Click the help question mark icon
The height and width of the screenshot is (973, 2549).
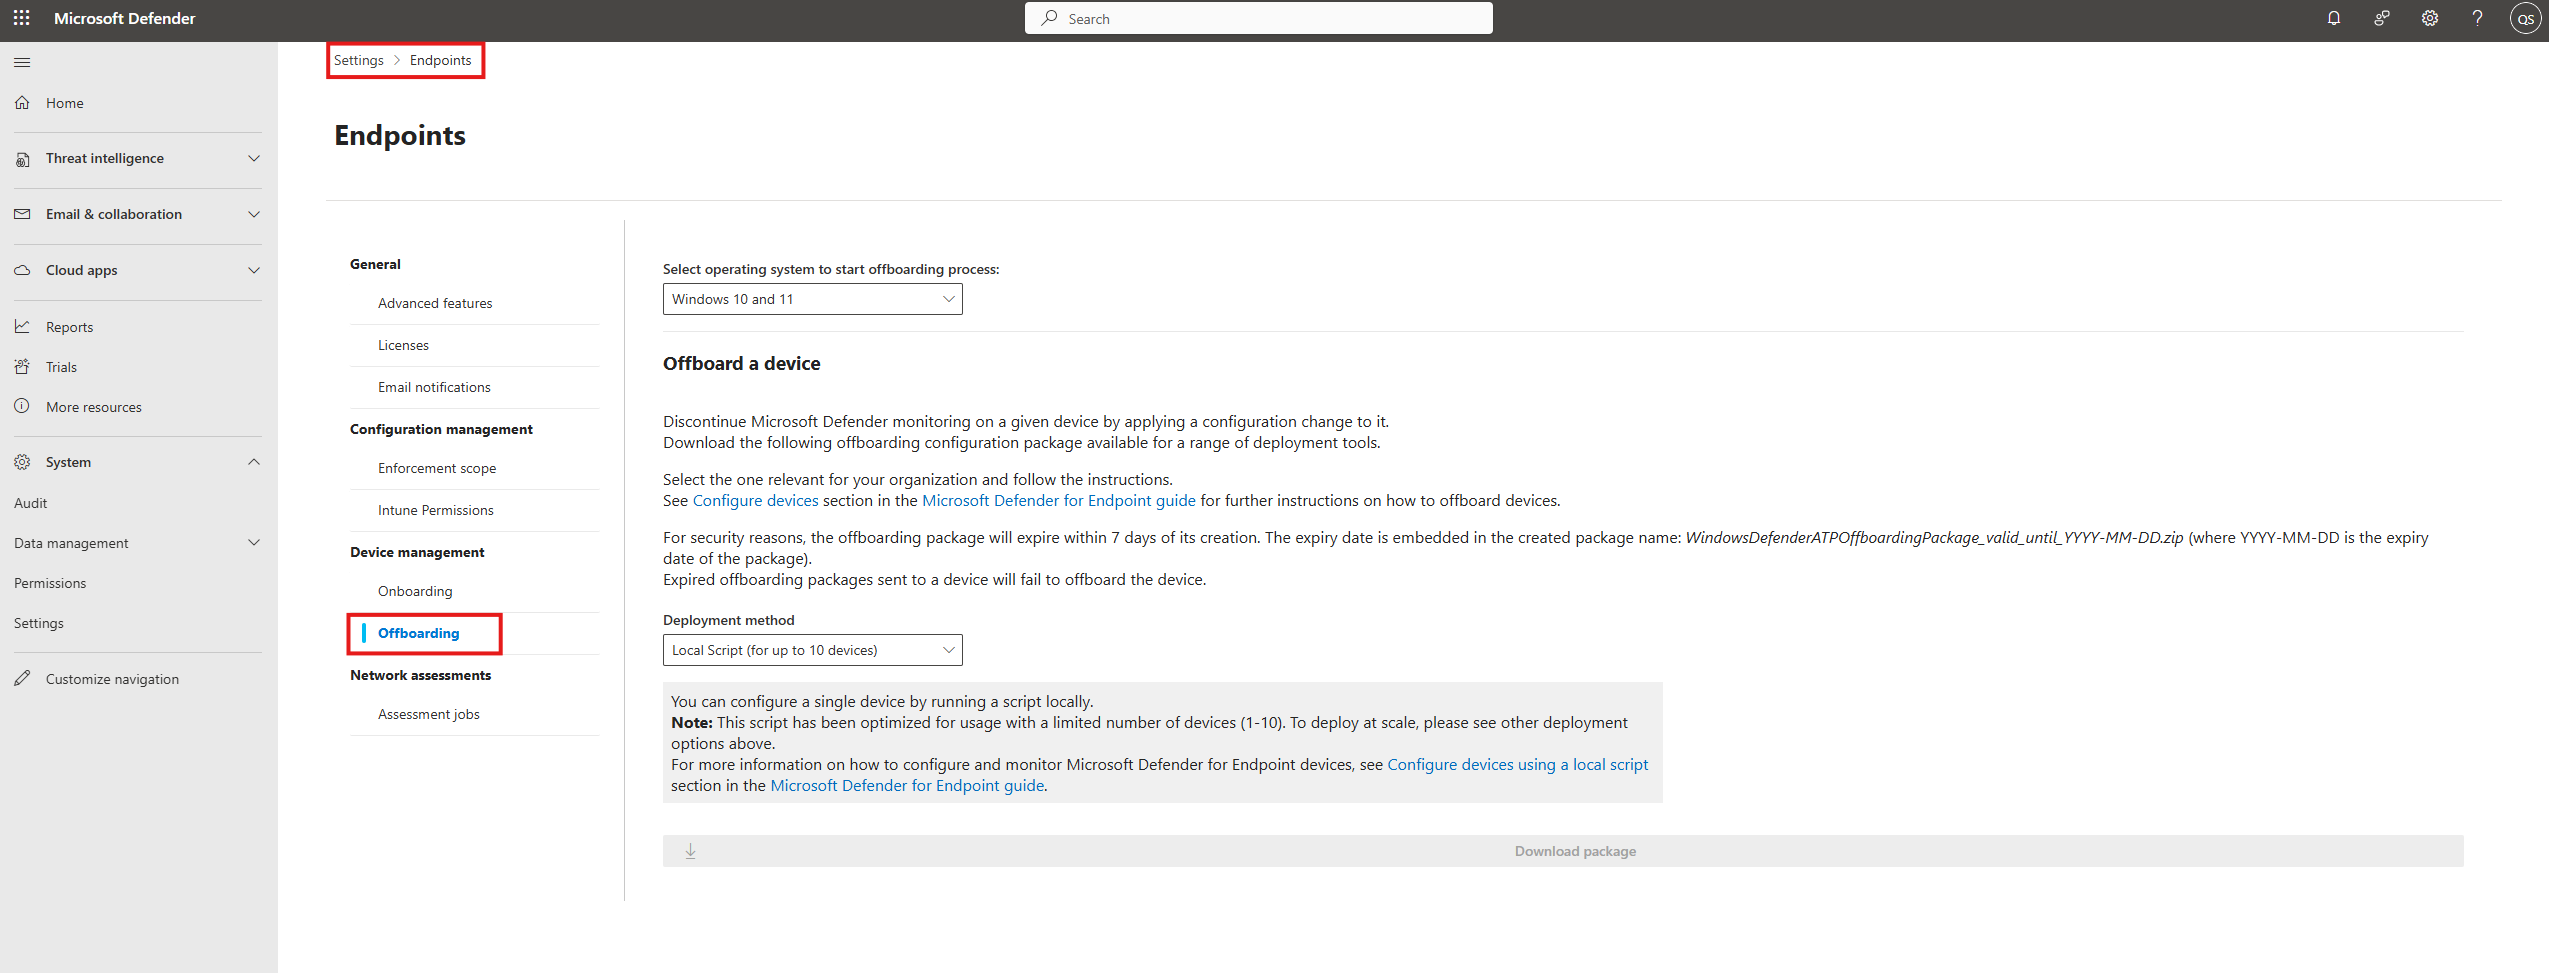pos(2478,18)
